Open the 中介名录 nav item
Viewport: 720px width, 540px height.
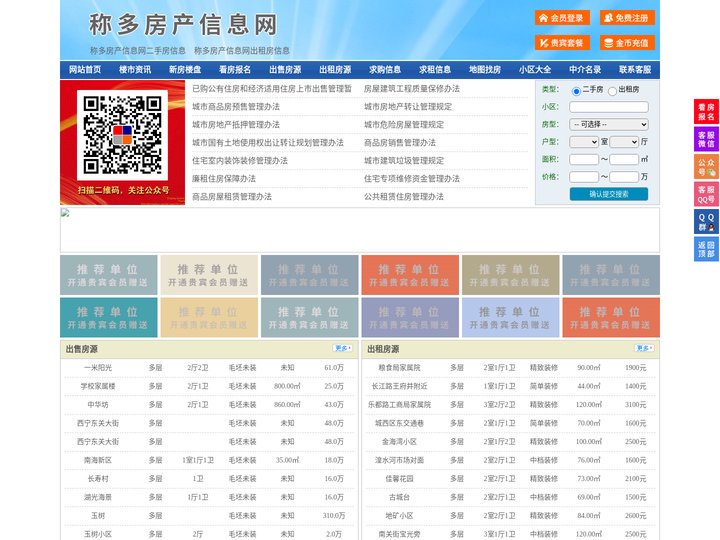tap(585, 70)
